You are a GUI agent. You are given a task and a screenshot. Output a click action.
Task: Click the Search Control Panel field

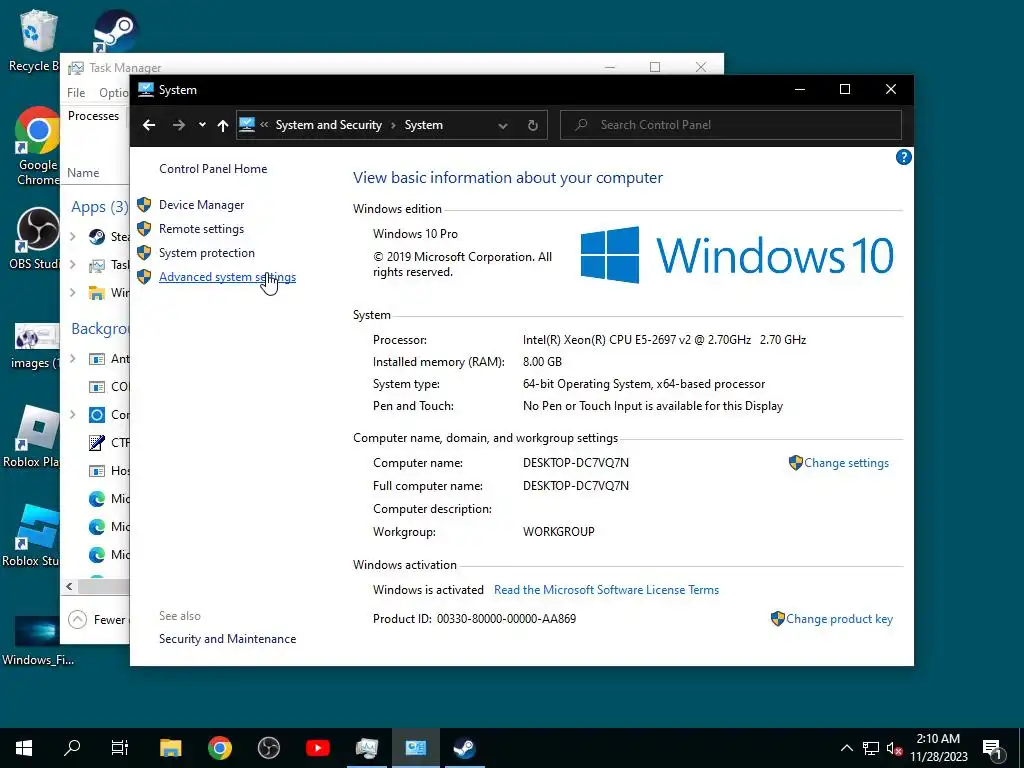click(731, 125)
